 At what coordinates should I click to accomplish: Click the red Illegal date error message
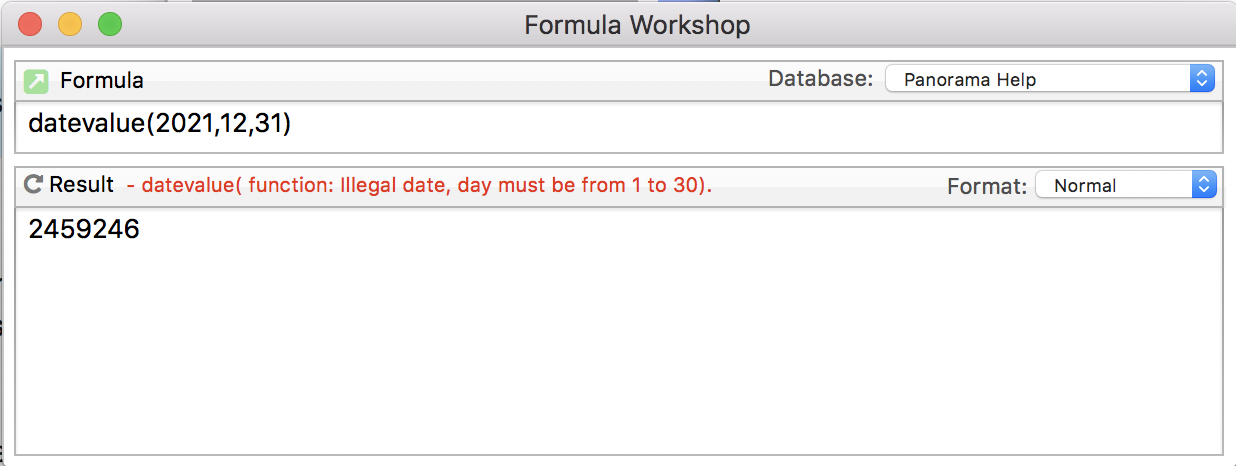pos(420,185)
